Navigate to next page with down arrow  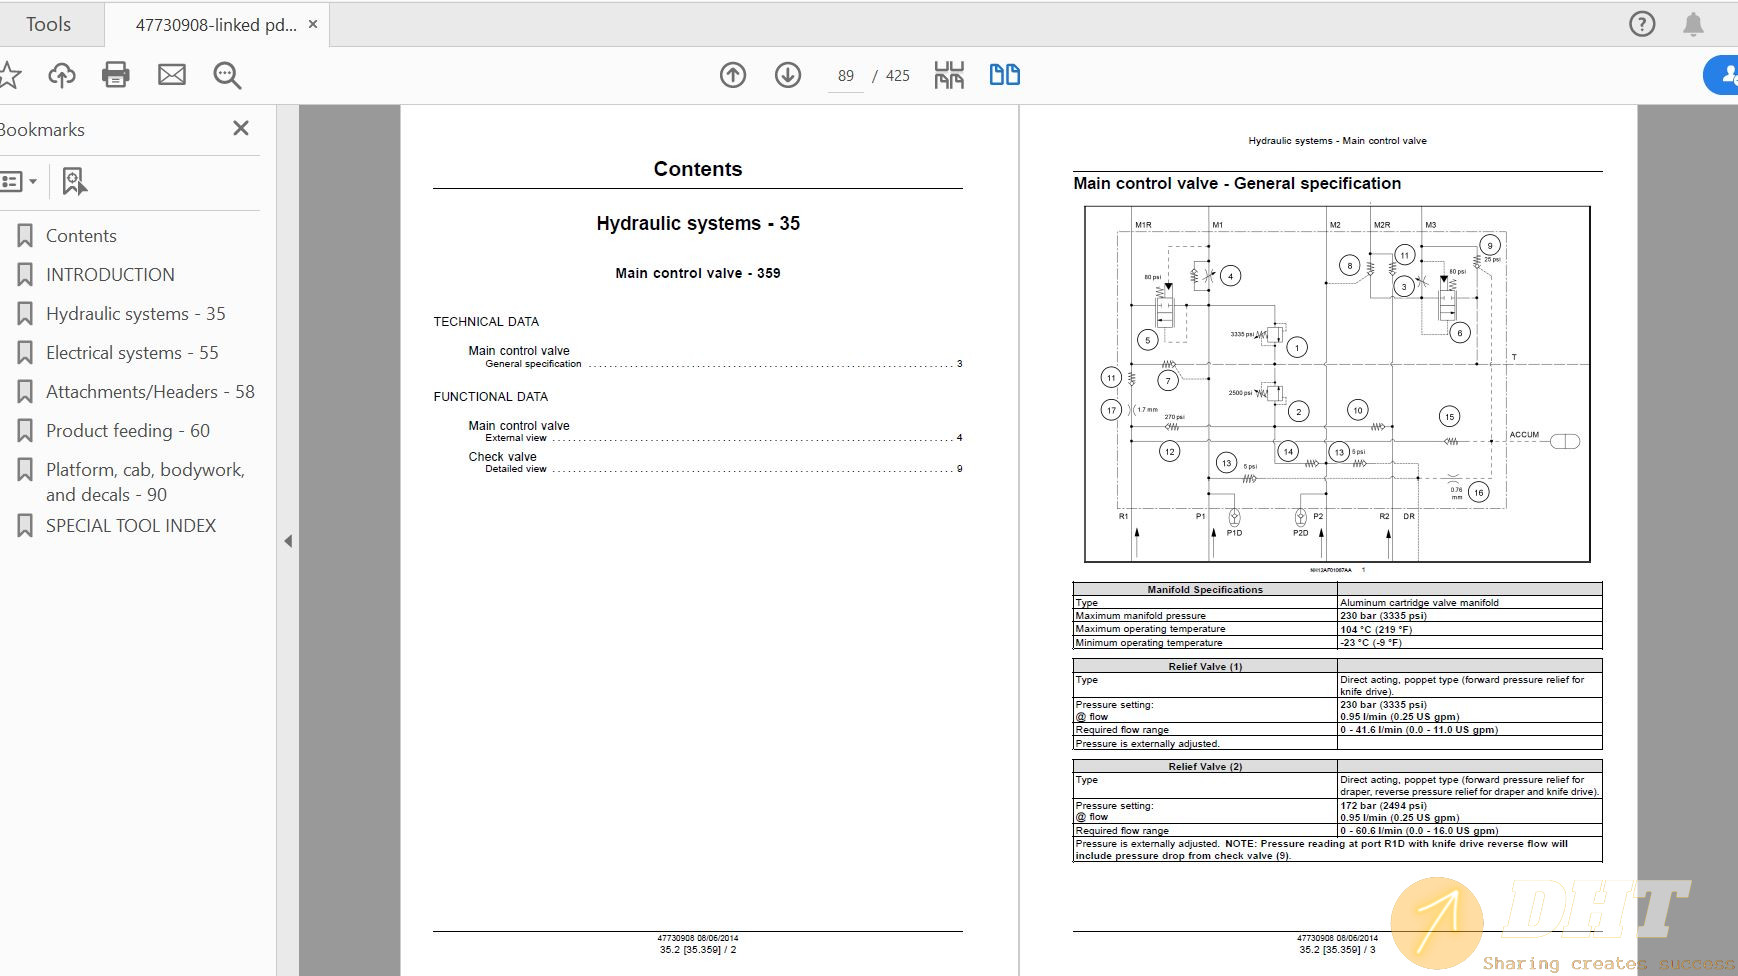788,74
